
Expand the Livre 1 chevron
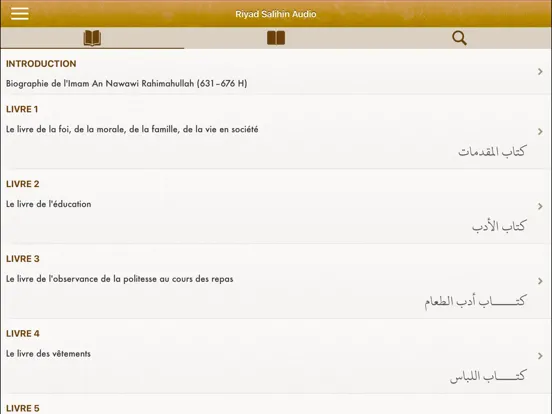(540, 132)
